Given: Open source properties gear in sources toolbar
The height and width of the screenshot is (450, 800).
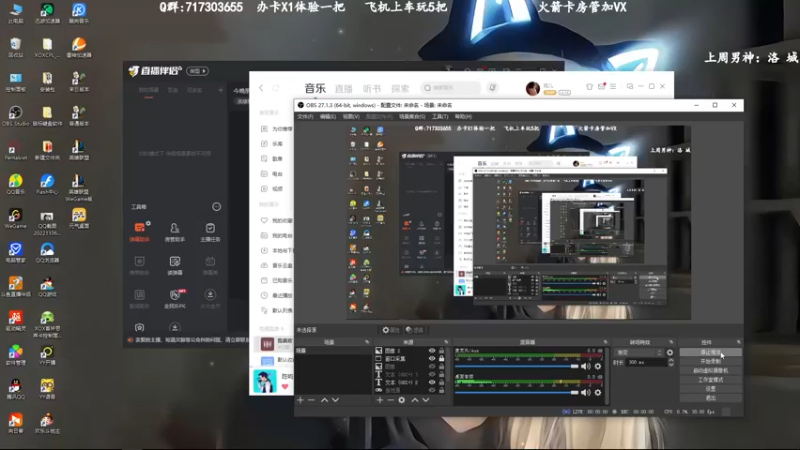Looking at the screenshot, I should [x=402, y=400].
